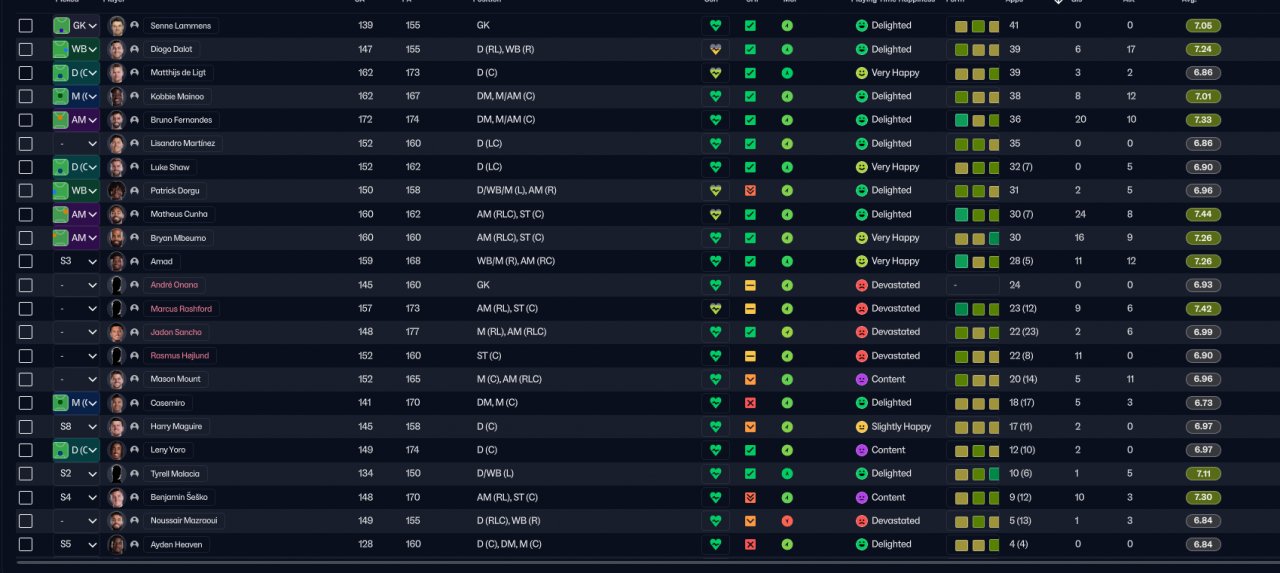The height and width of the screenshot is (573, 1280).
Task: Click Diogo Dalot's yellow condition heart icon
Action: (715, 49)
